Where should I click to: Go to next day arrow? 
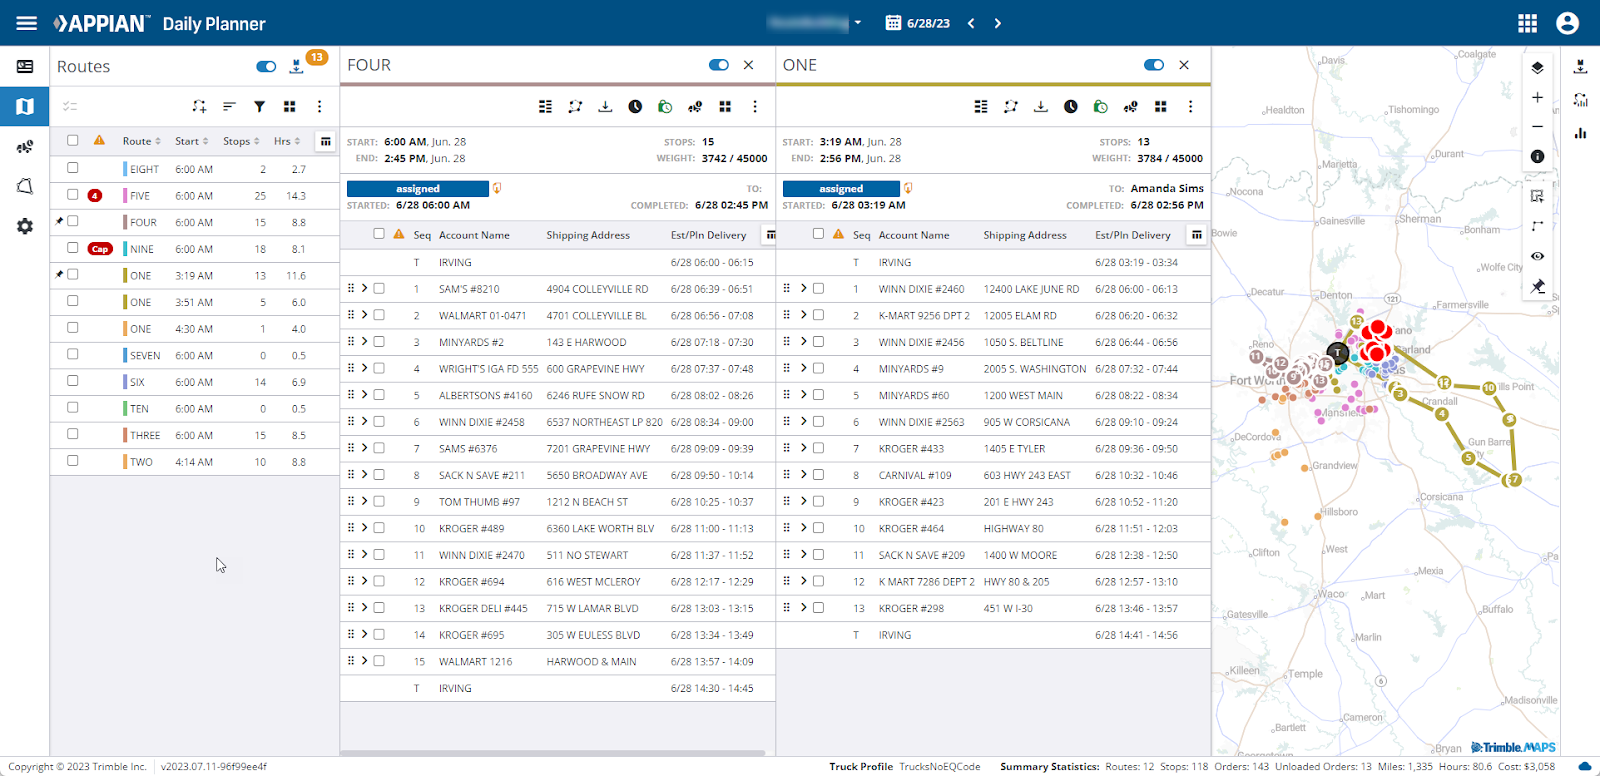click(997, 23)
